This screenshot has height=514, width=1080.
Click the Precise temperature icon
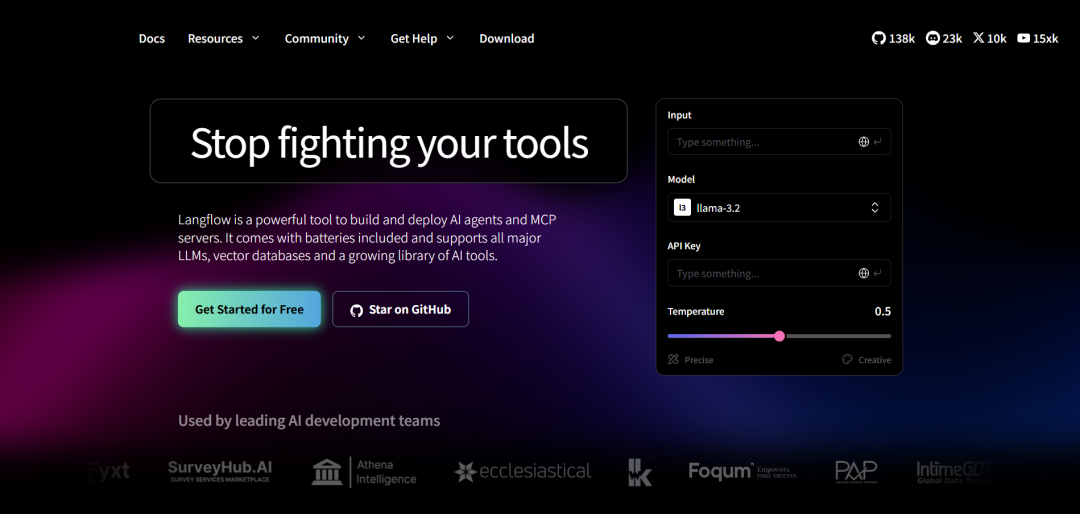pos(673,360)
